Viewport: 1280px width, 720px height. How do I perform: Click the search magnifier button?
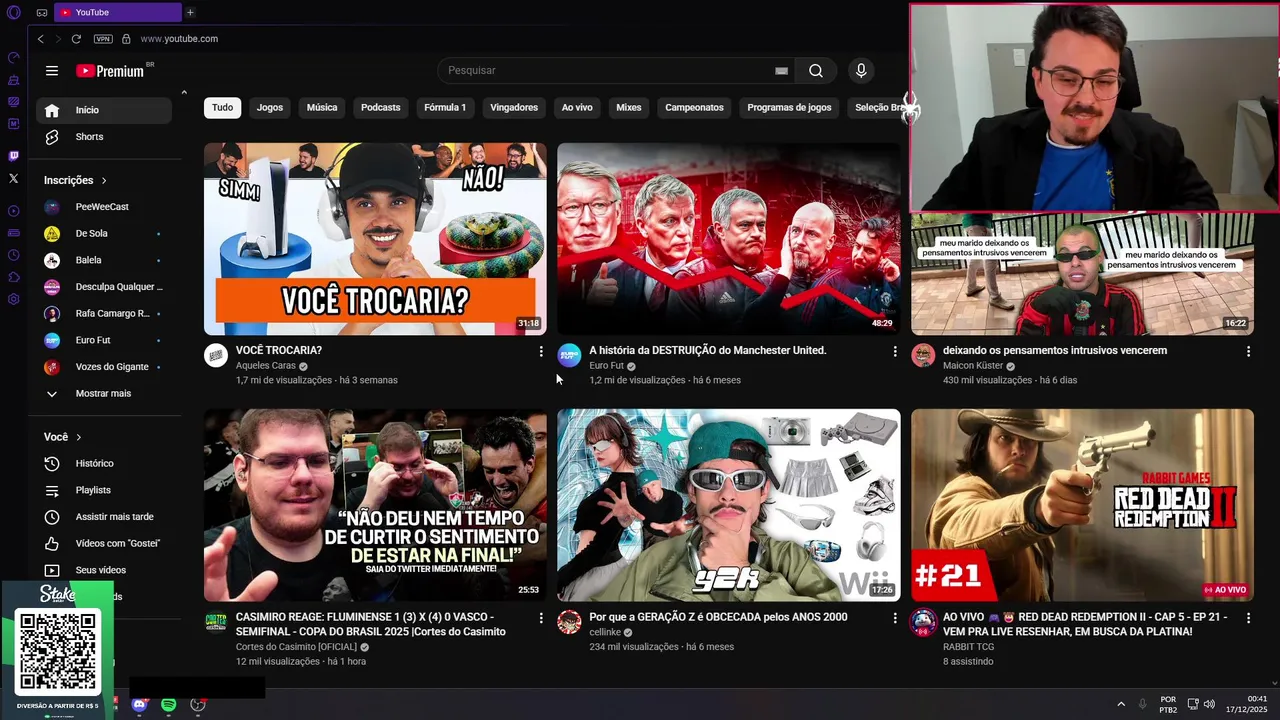tap(816, 71)
